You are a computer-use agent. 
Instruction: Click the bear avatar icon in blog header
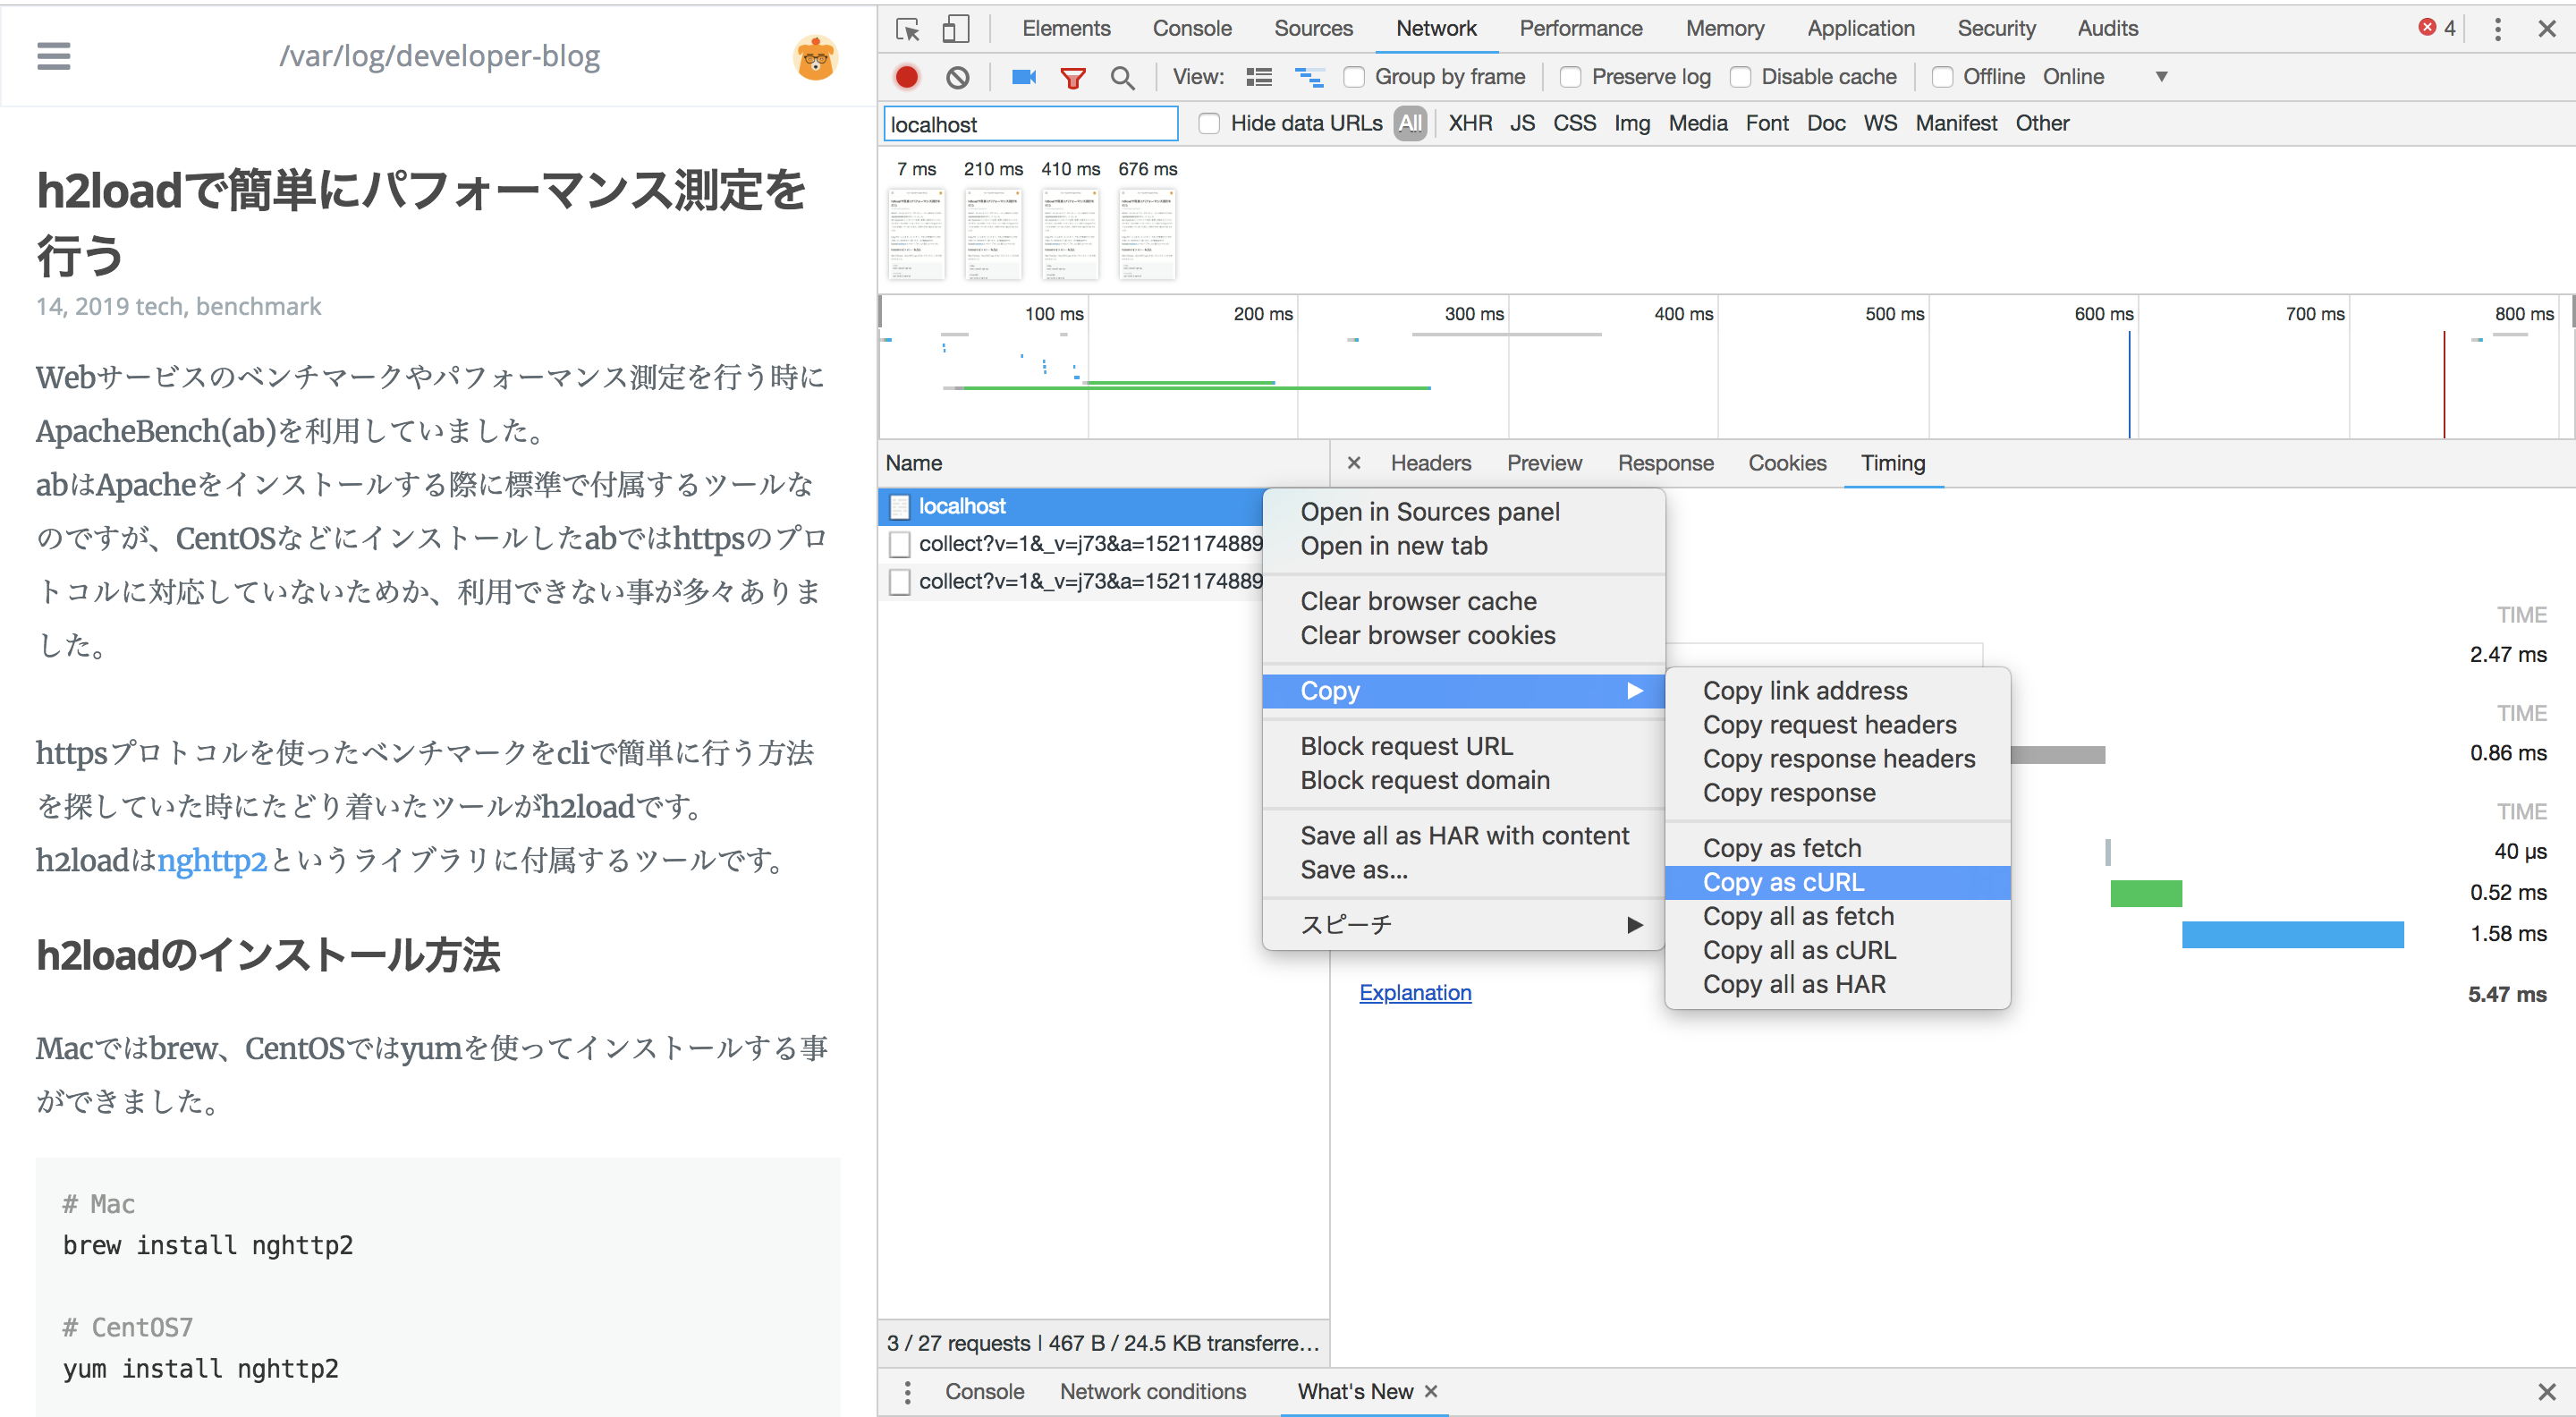click(815, 57)
